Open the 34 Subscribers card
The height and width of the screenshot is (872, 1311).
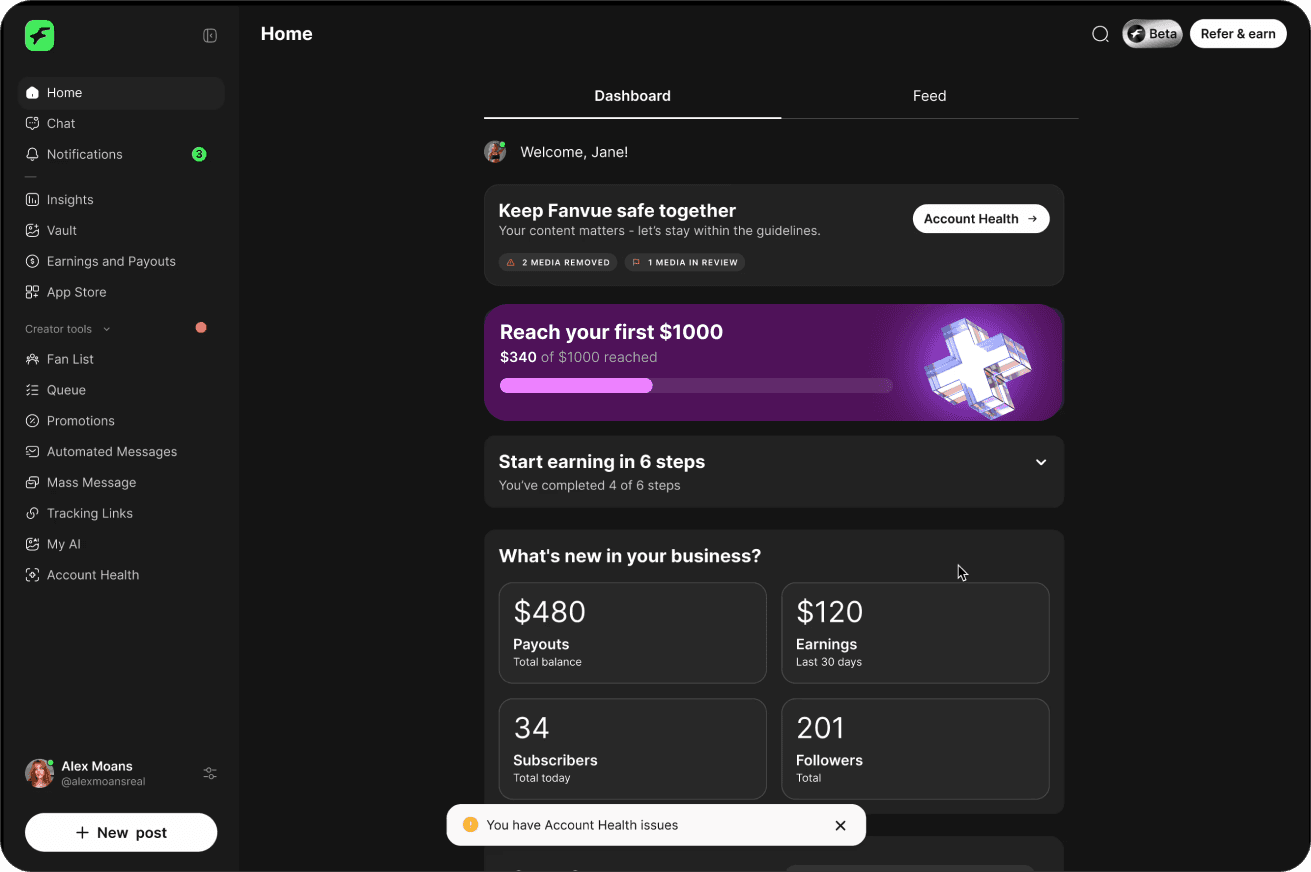point(633,749)
